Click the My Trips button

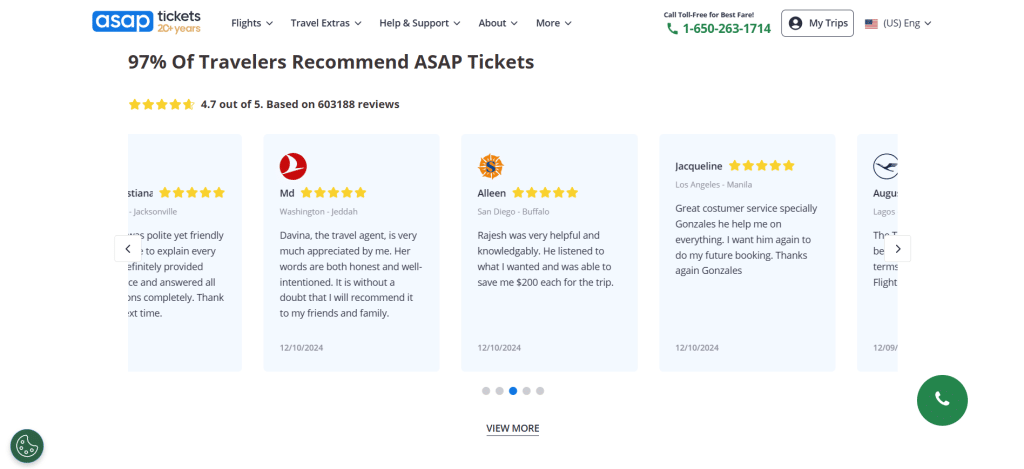pyautogui.click(x=817, y=23)
